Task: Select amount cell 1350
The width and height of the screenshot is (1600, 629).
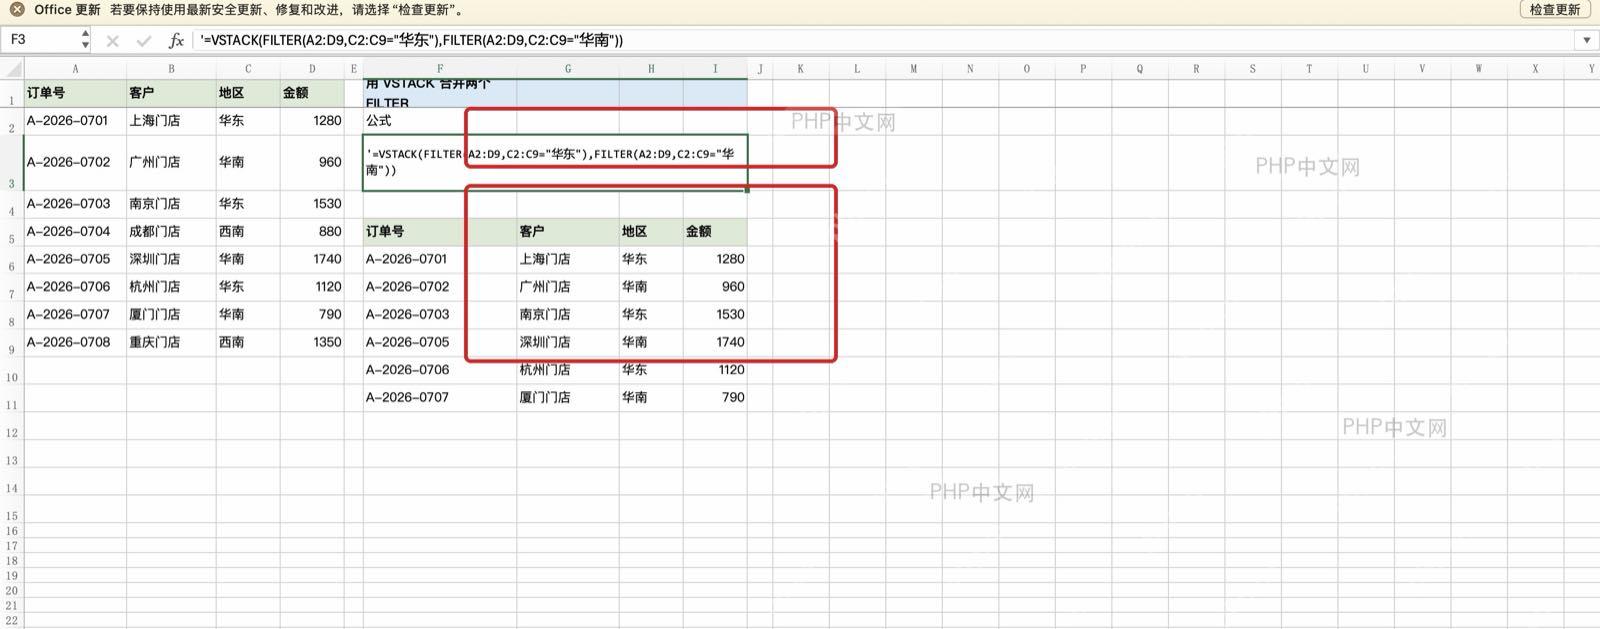Action: pyautogui.click(x=312, y=342)
